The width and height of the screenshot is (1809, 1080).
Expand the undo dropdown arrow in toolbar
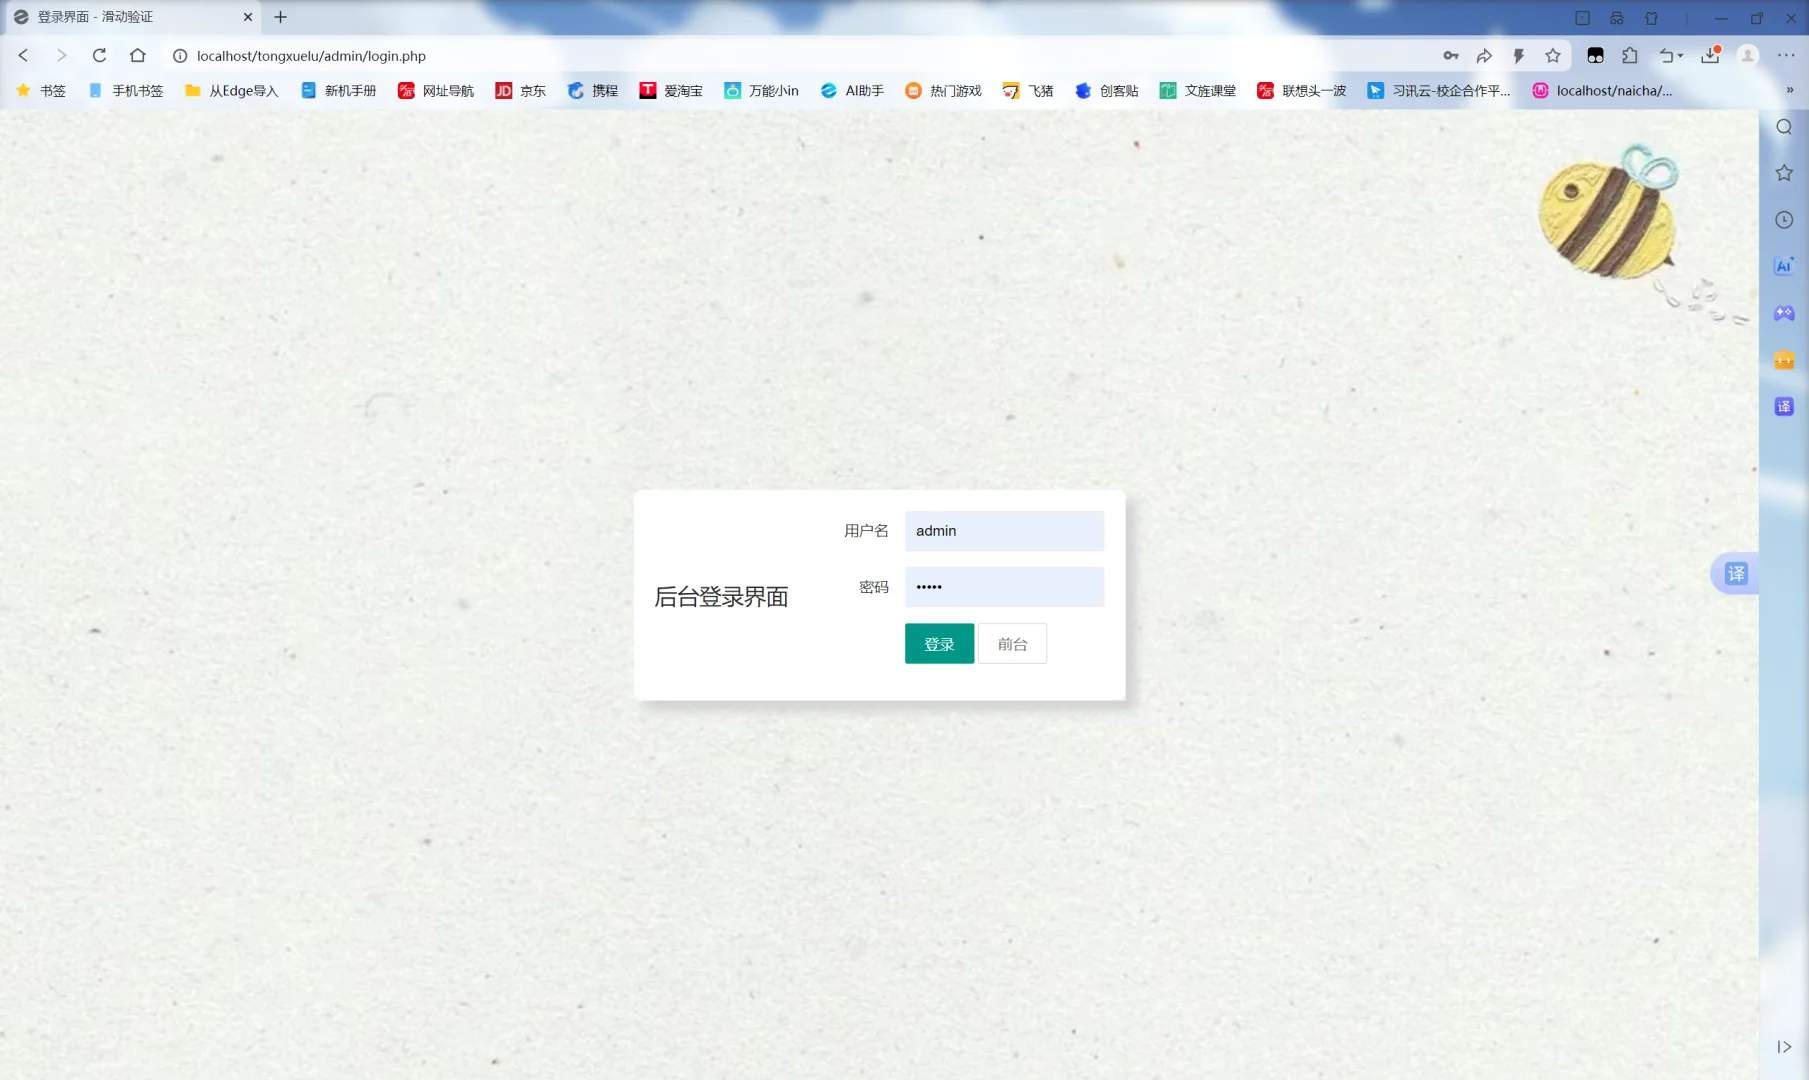click(x=1678, y=55)
